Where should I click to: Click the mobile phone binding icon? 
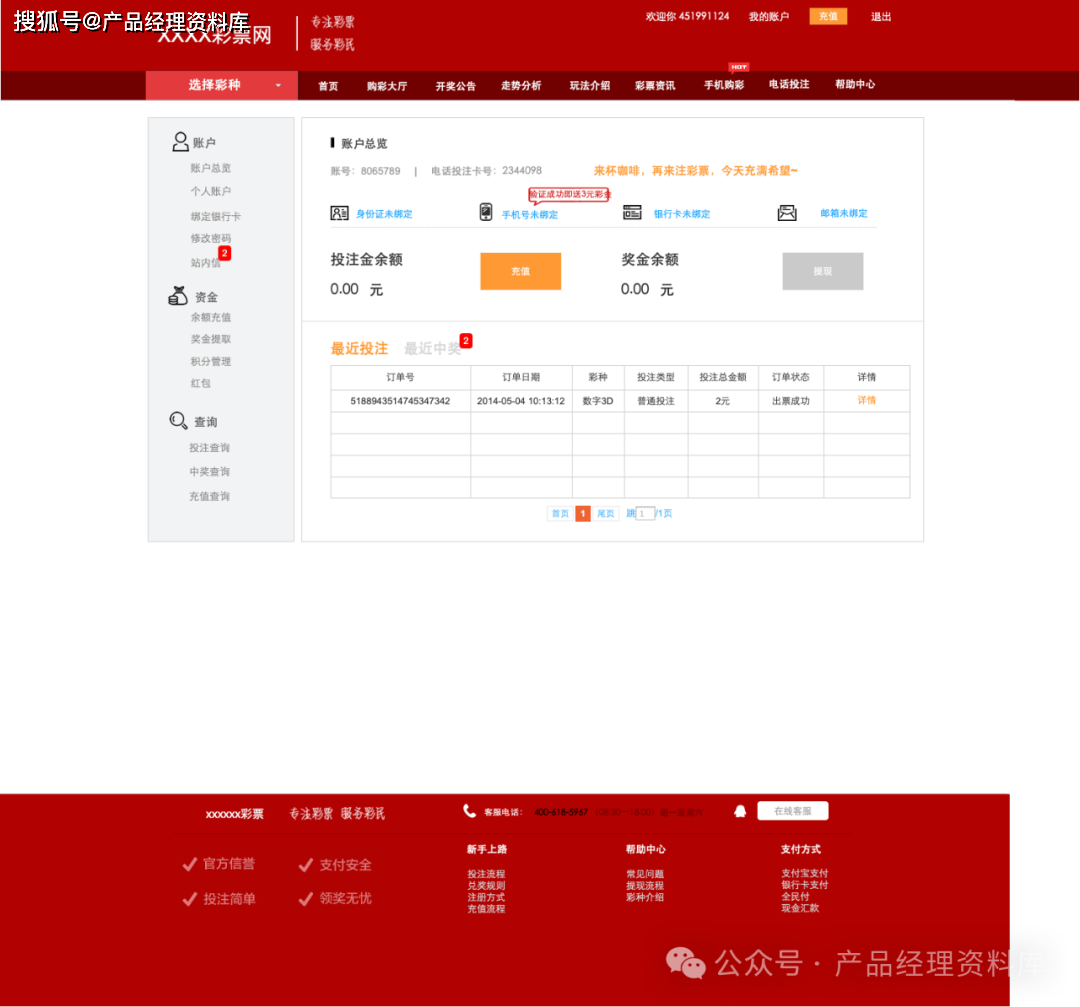pyautogui.click(x=487, y=213)
